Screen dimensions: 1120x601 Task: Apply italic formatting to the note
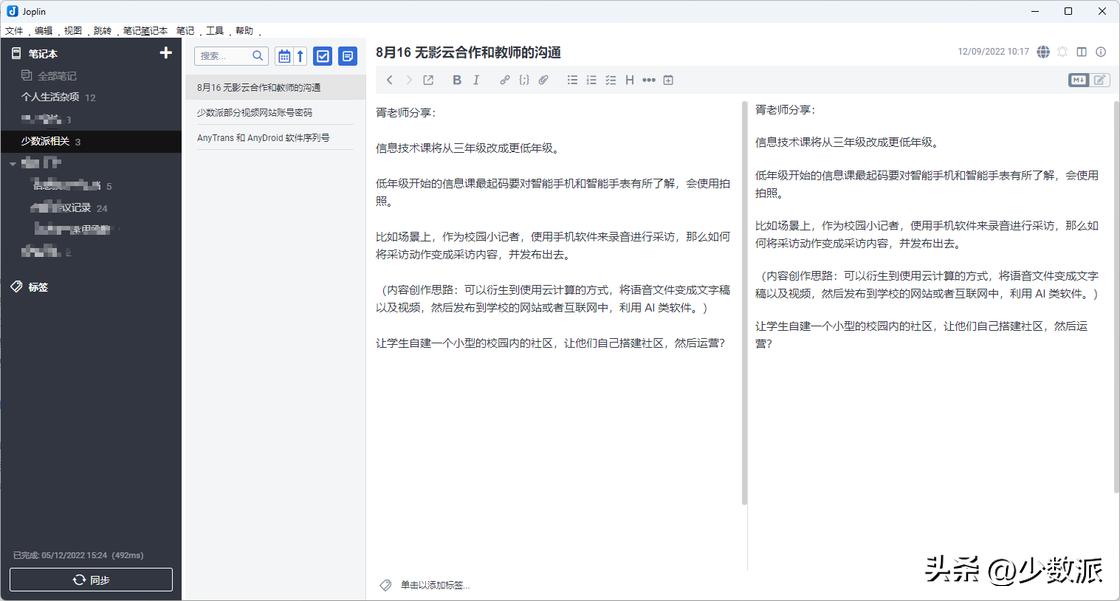pyautogui.click(x=477, y=80)
